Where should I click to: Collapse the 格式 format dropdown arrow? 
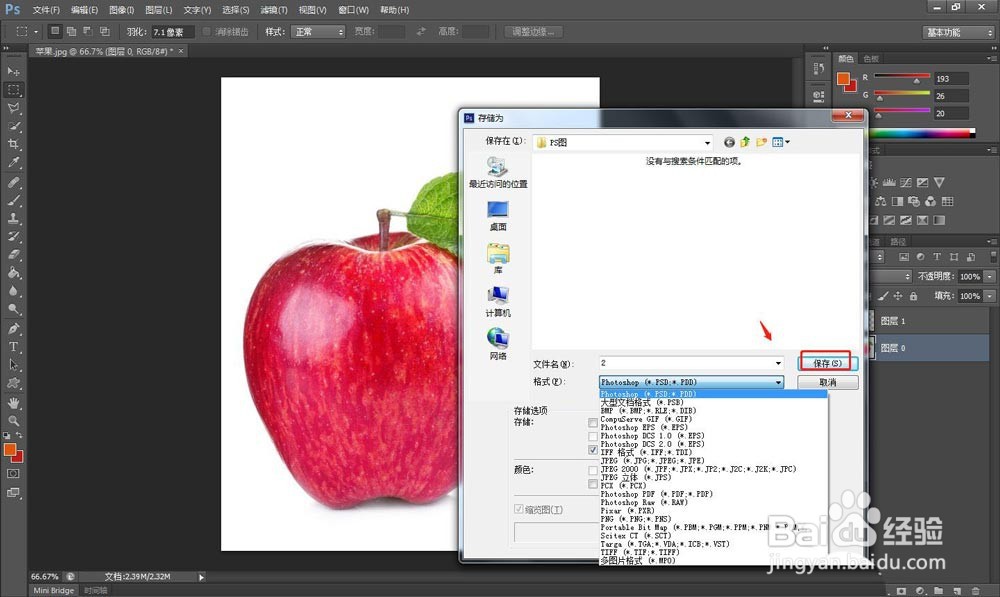coord(778,382)
